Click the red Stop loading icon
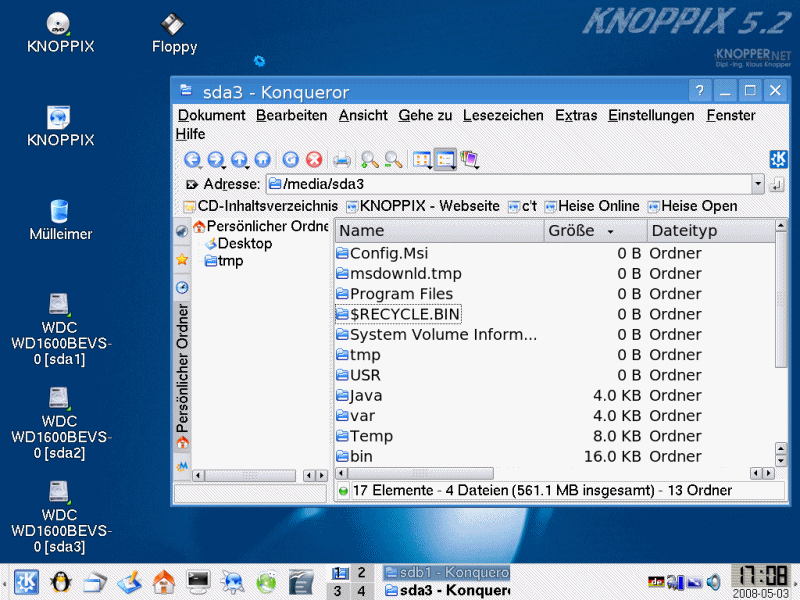This screenshot has width=800, height=600. point(314,159)
